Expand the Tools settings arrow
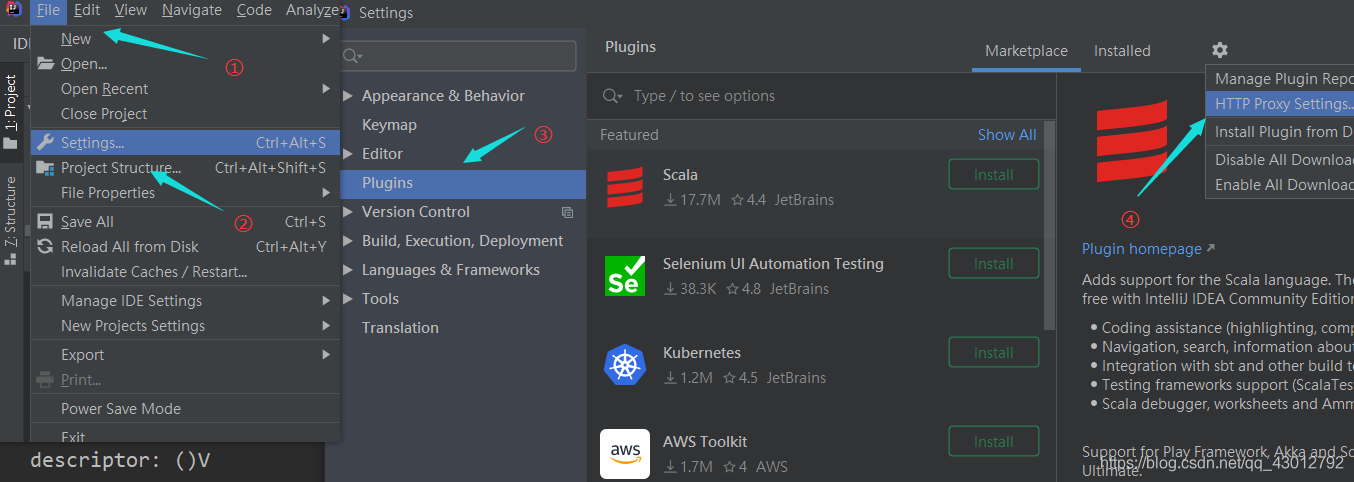The image size is (1354, 482). 348,299
